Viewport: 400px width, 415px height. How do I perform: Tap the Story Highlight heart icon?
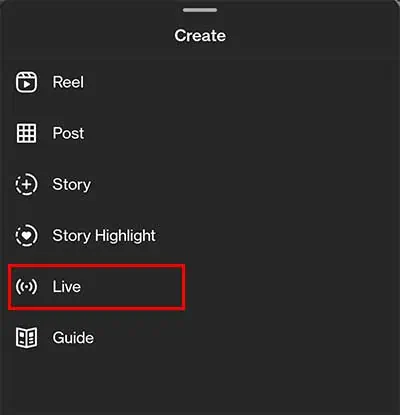[x=26, y=235]
